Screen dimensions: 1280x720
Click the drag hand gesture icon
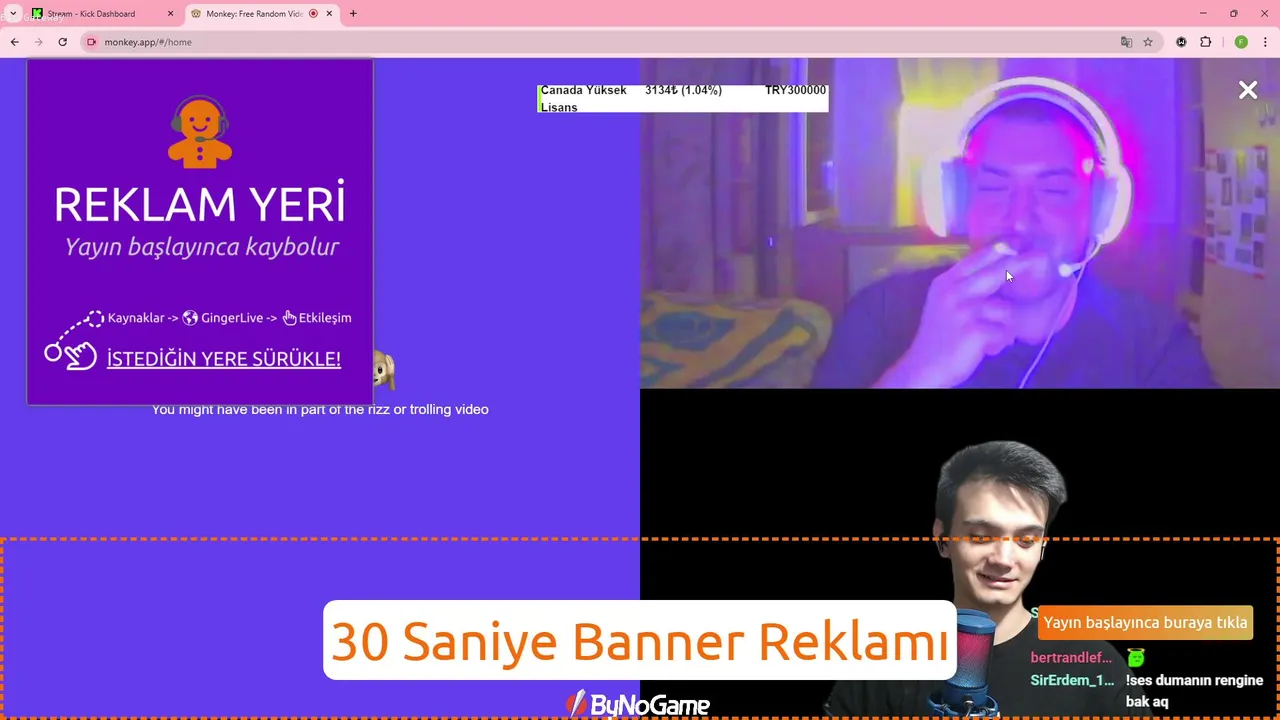[x=71, y=342]
